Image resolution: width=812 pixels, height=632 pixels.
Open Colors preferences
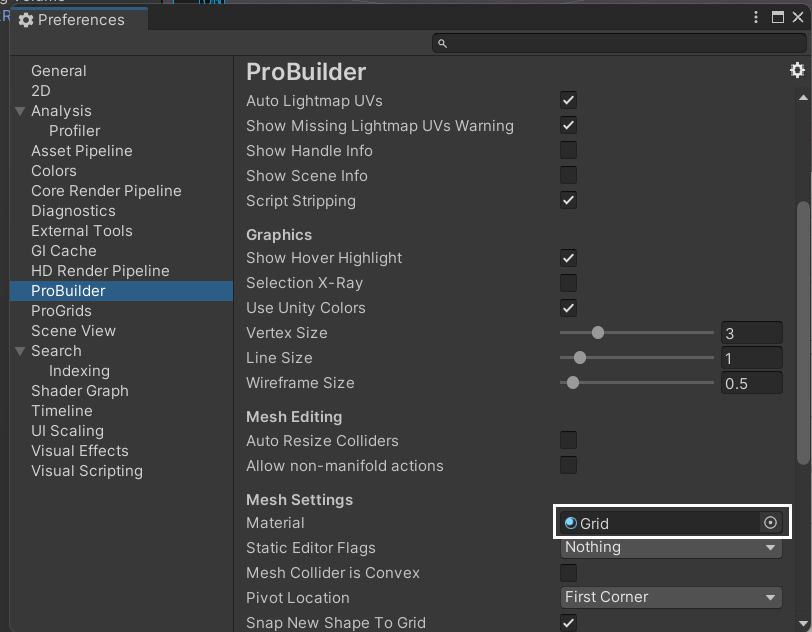(x=54, y=171)
